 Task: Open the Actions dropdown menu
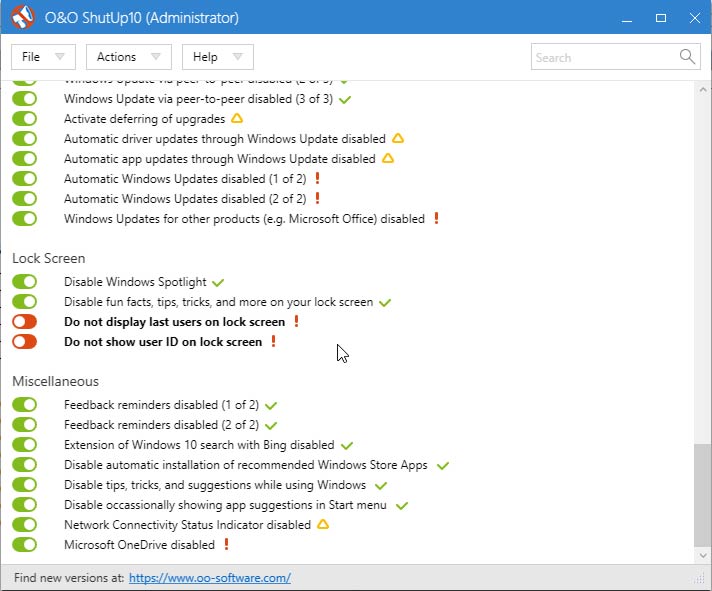click(129, 57)
